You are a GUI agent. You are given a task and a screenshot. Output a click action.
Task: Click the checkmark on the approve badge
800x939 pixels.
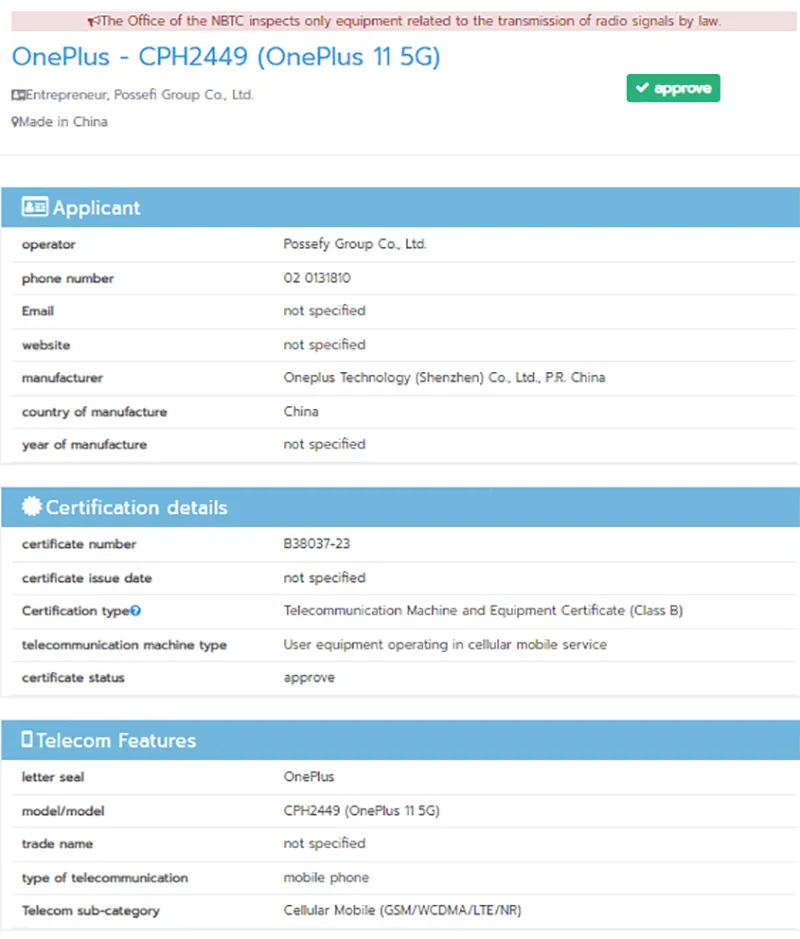point(642,89)
